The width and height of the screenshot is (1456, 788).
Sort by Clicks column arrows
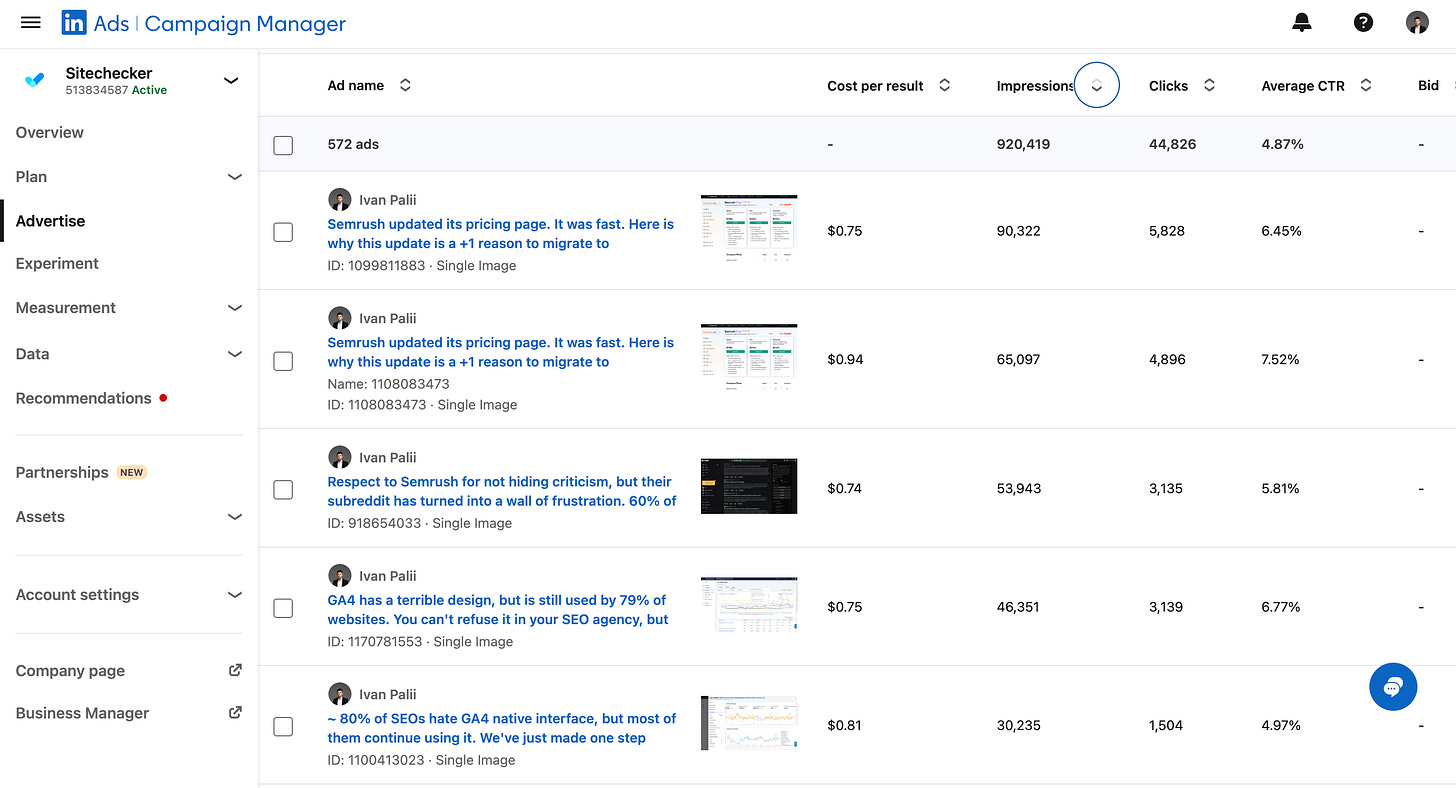click(x=1209, y=85)
